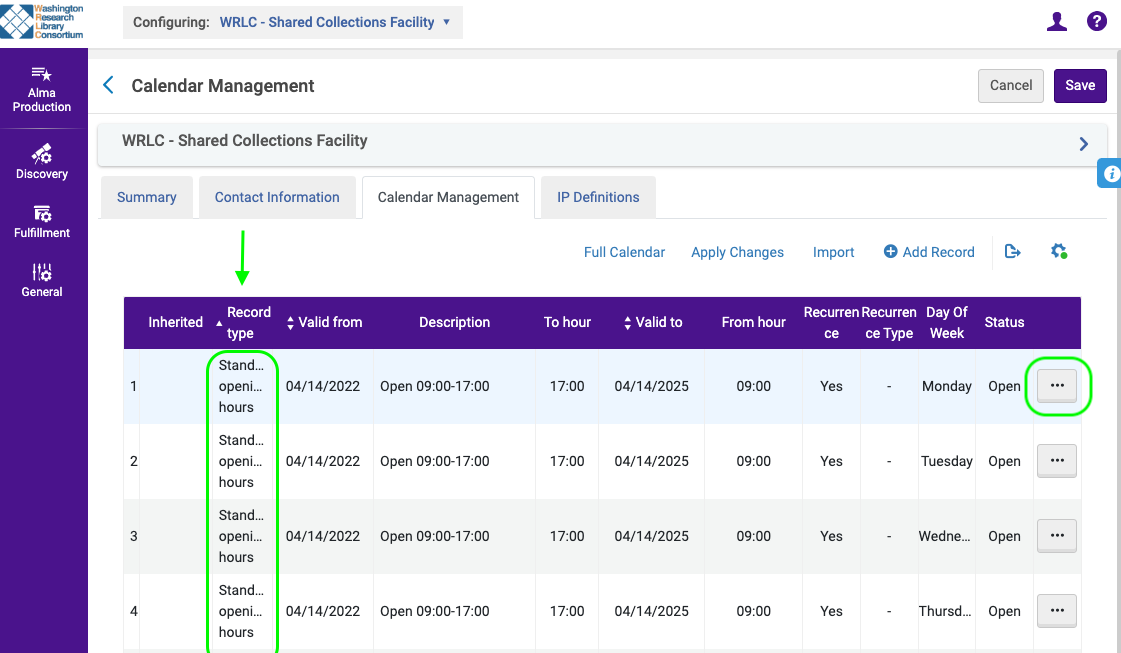Select the Monday cell in row 1
Viewport: 1121px width, 653px height.
coord(947,386)
